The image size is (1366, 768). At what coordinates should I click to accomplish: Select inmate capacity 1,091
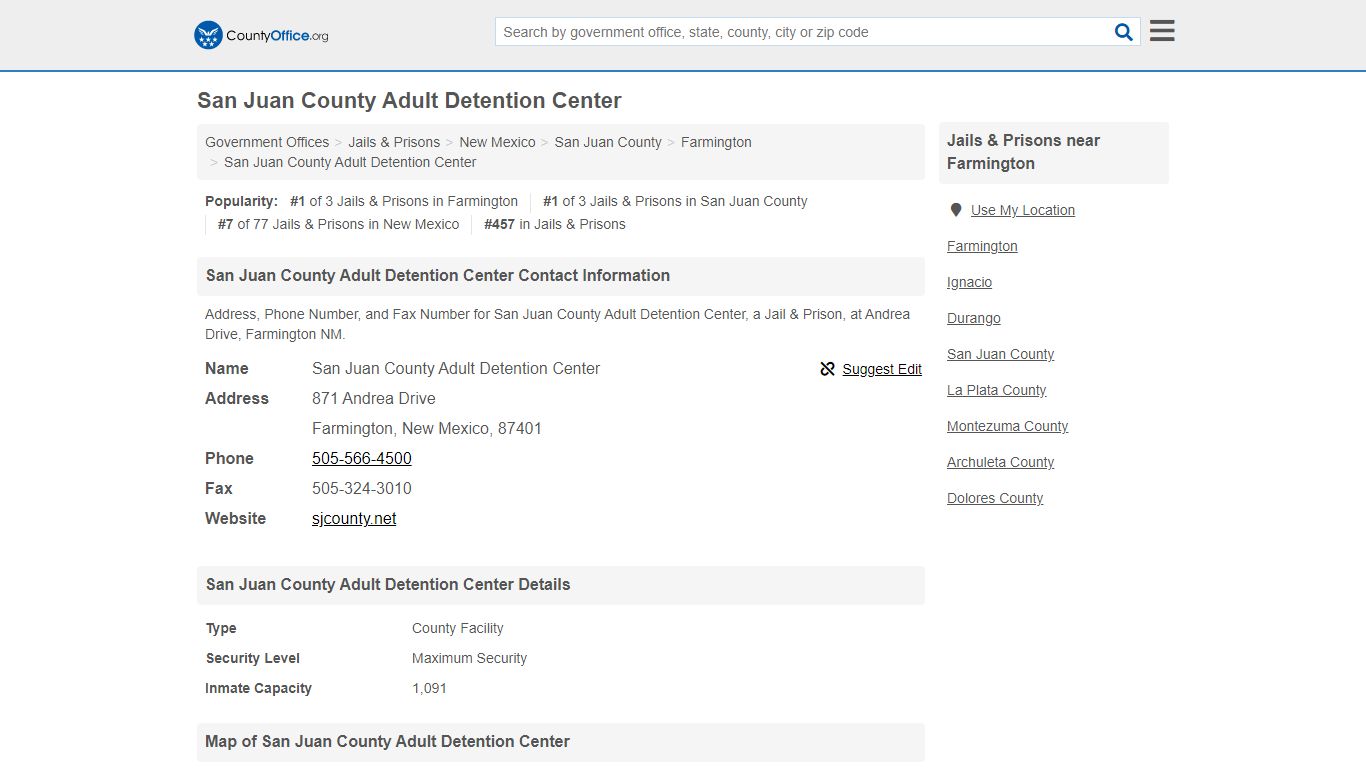tap(429, 688)
